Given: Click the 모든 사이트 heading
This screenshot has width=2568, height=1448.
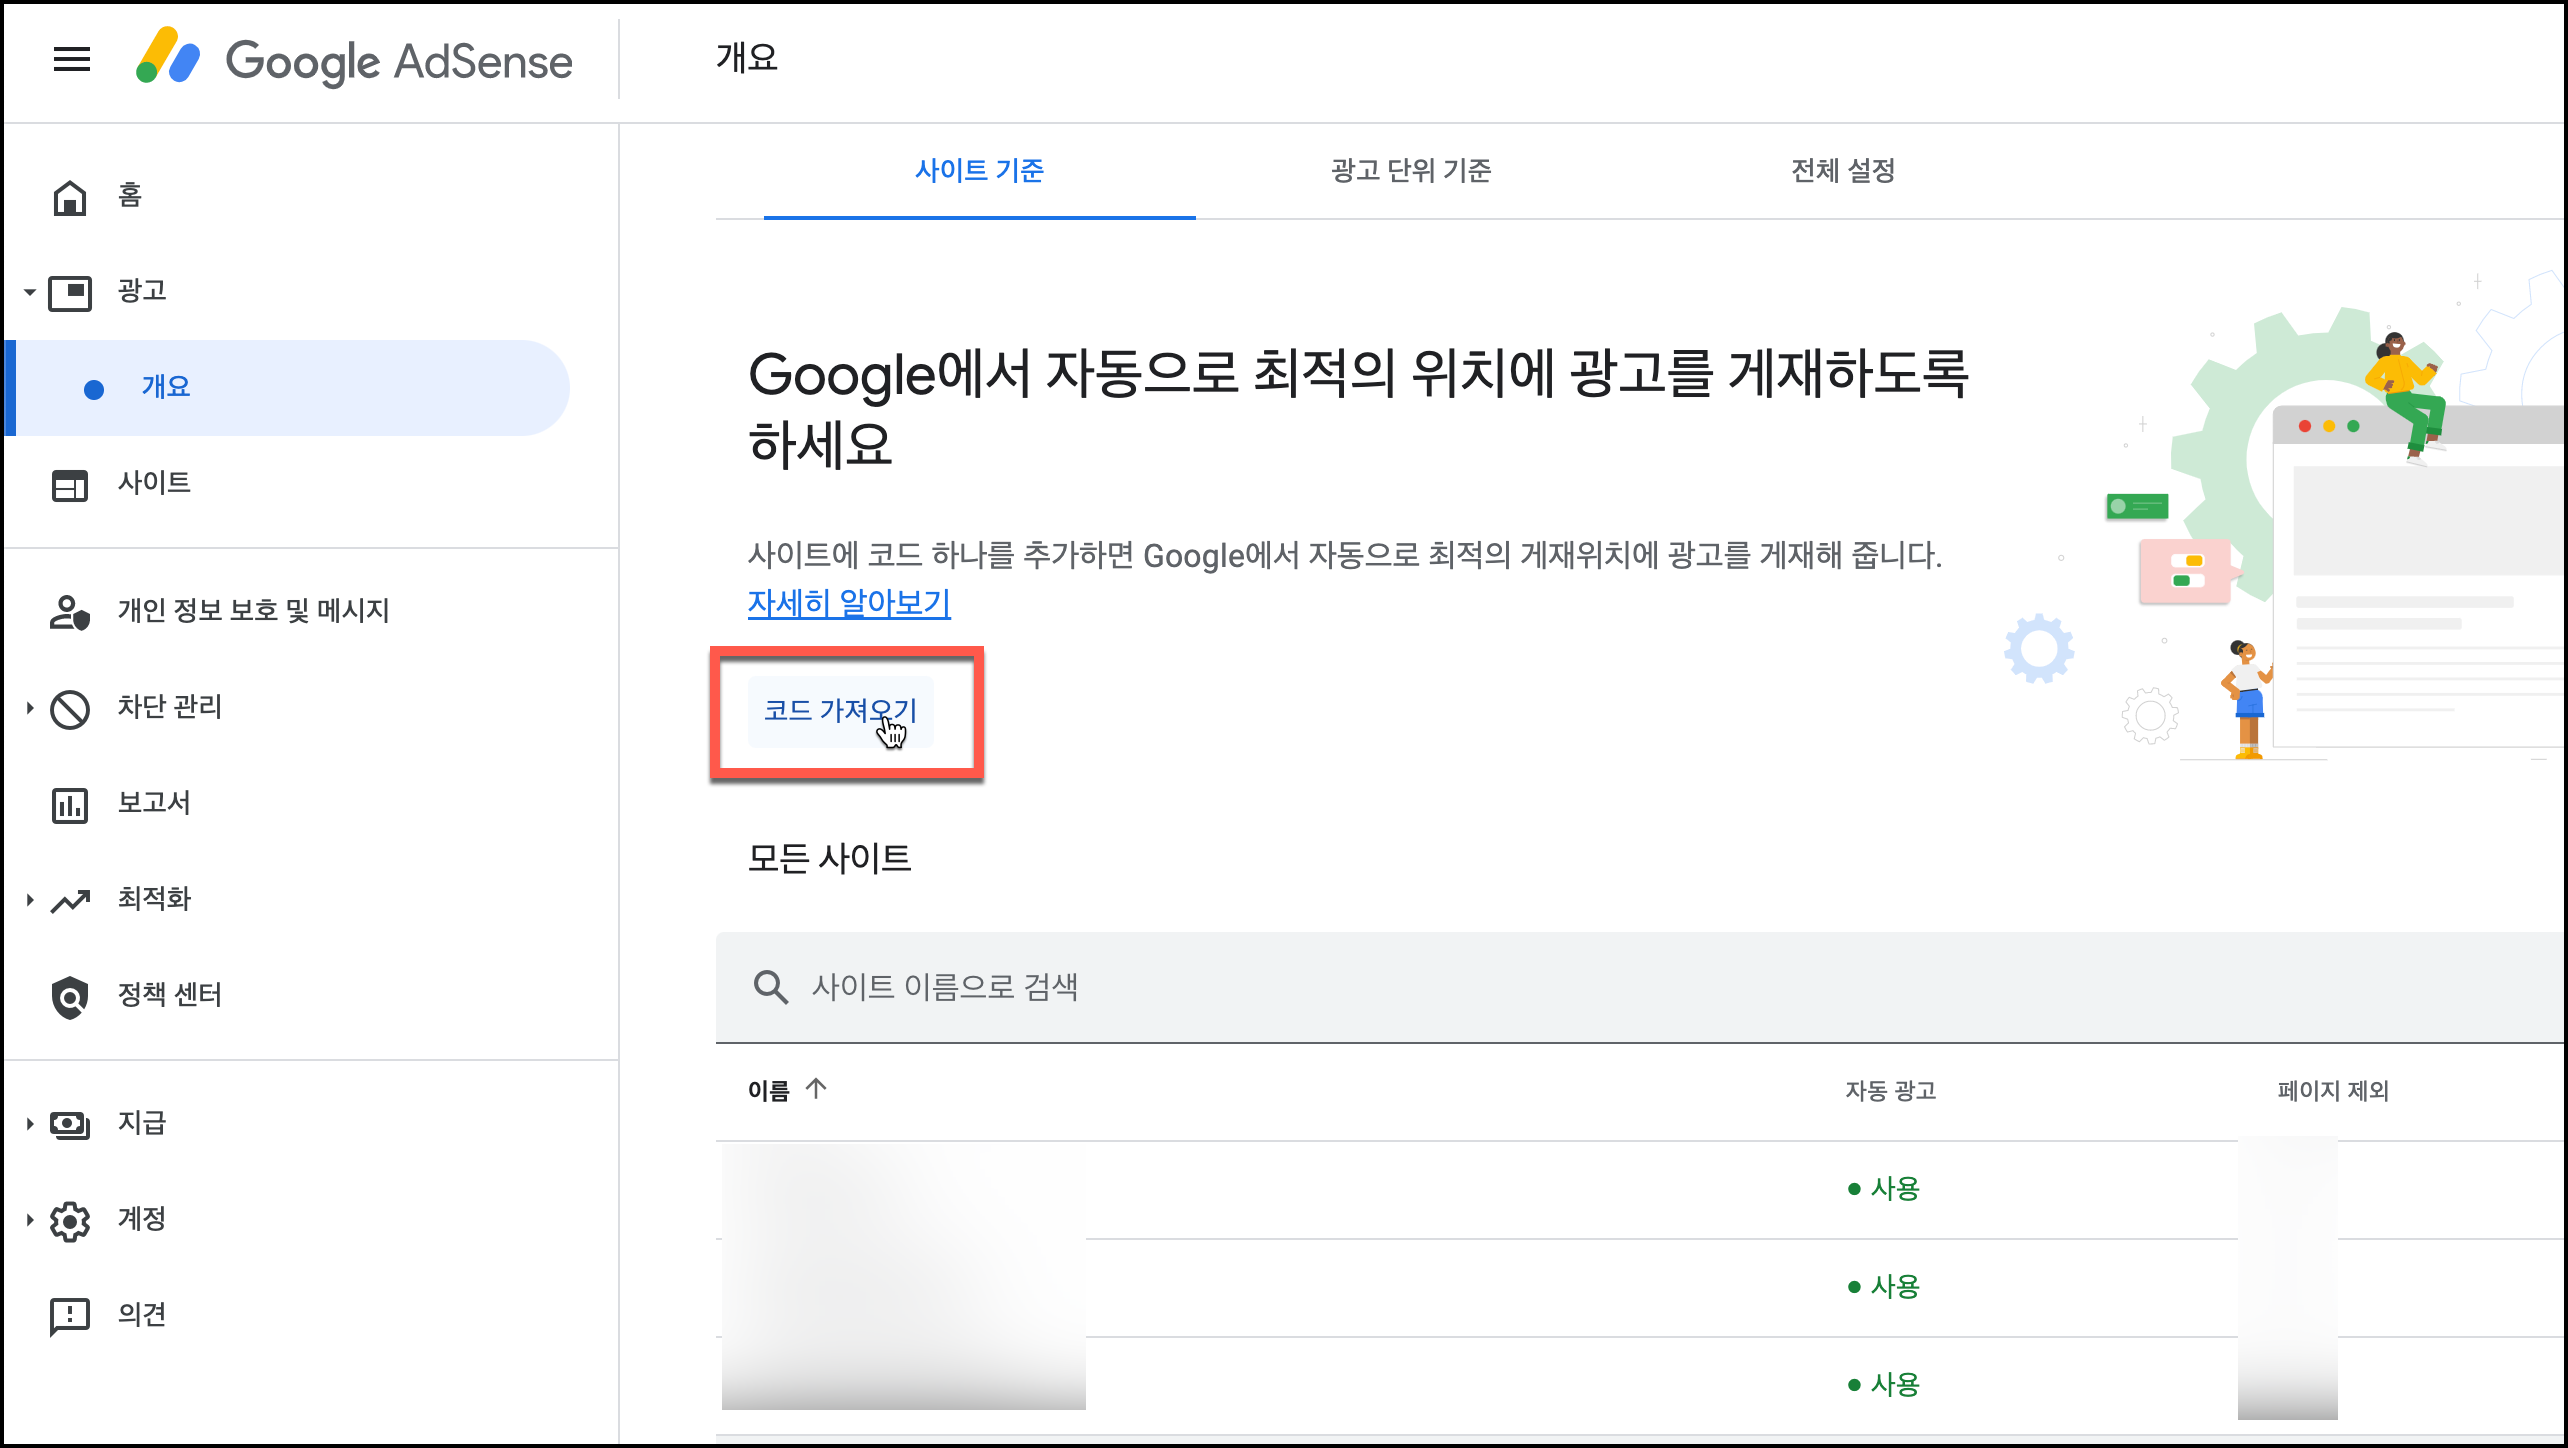Looking at the screenshot, I should 829,859.
